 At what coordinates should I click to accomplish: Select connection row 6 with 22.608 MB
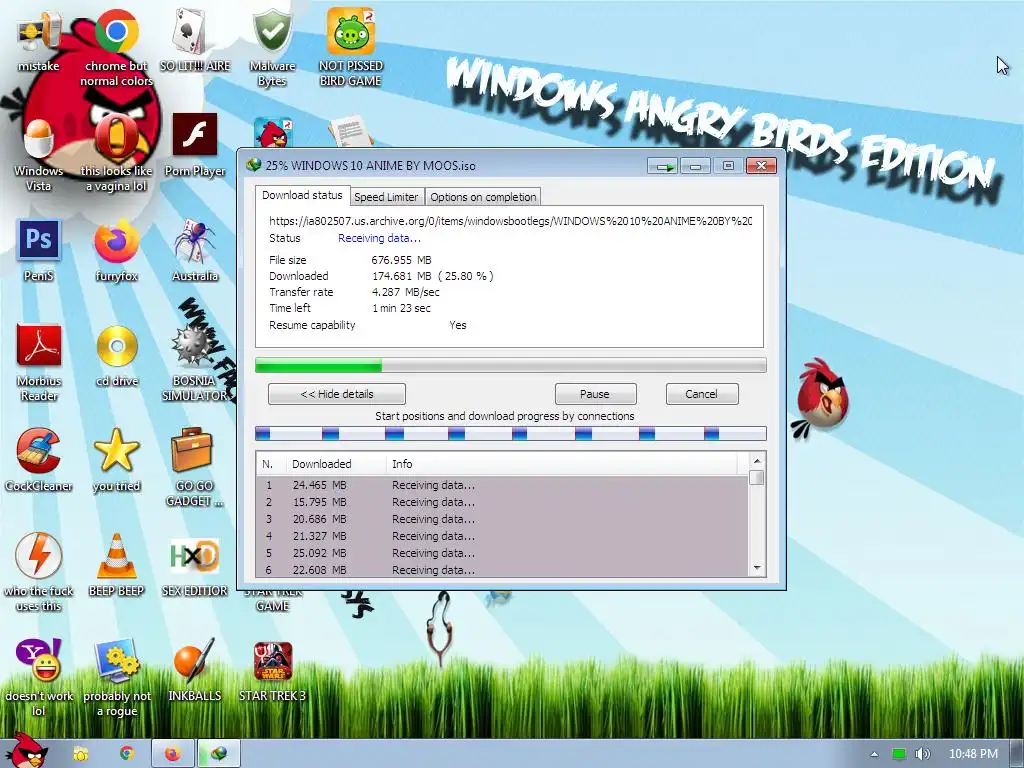[x=502, y=570]
